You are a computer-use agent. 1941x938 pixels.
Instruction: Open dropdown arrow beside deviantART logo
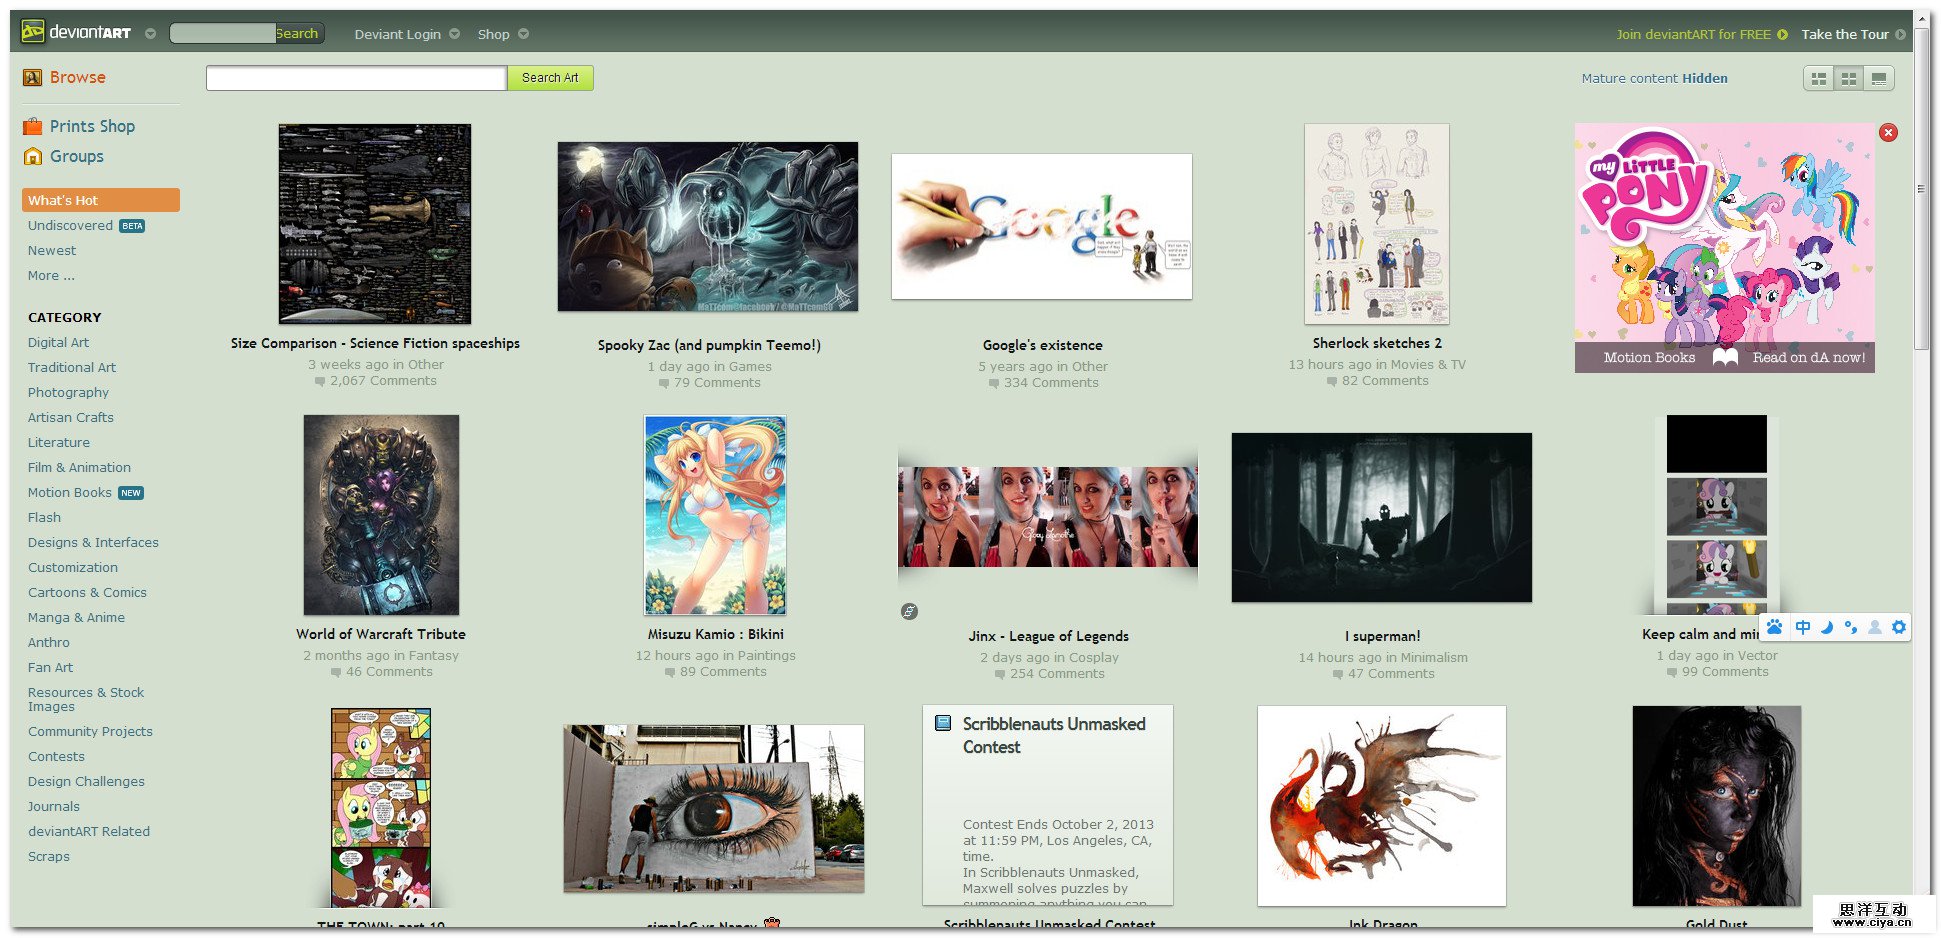point(150,34)
